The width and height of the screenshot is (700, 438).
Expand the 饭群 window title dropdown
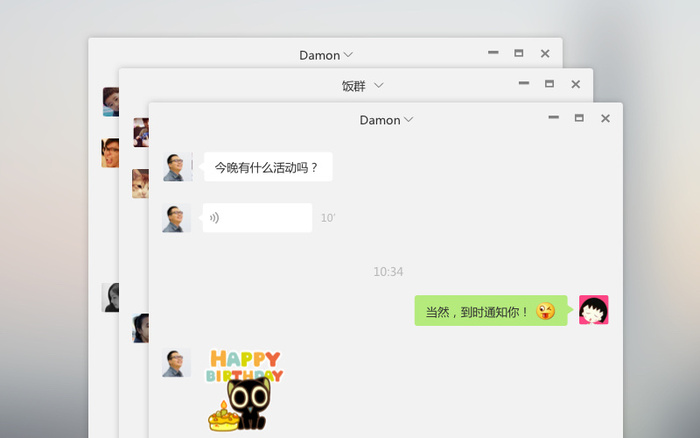tap(379, 85)
